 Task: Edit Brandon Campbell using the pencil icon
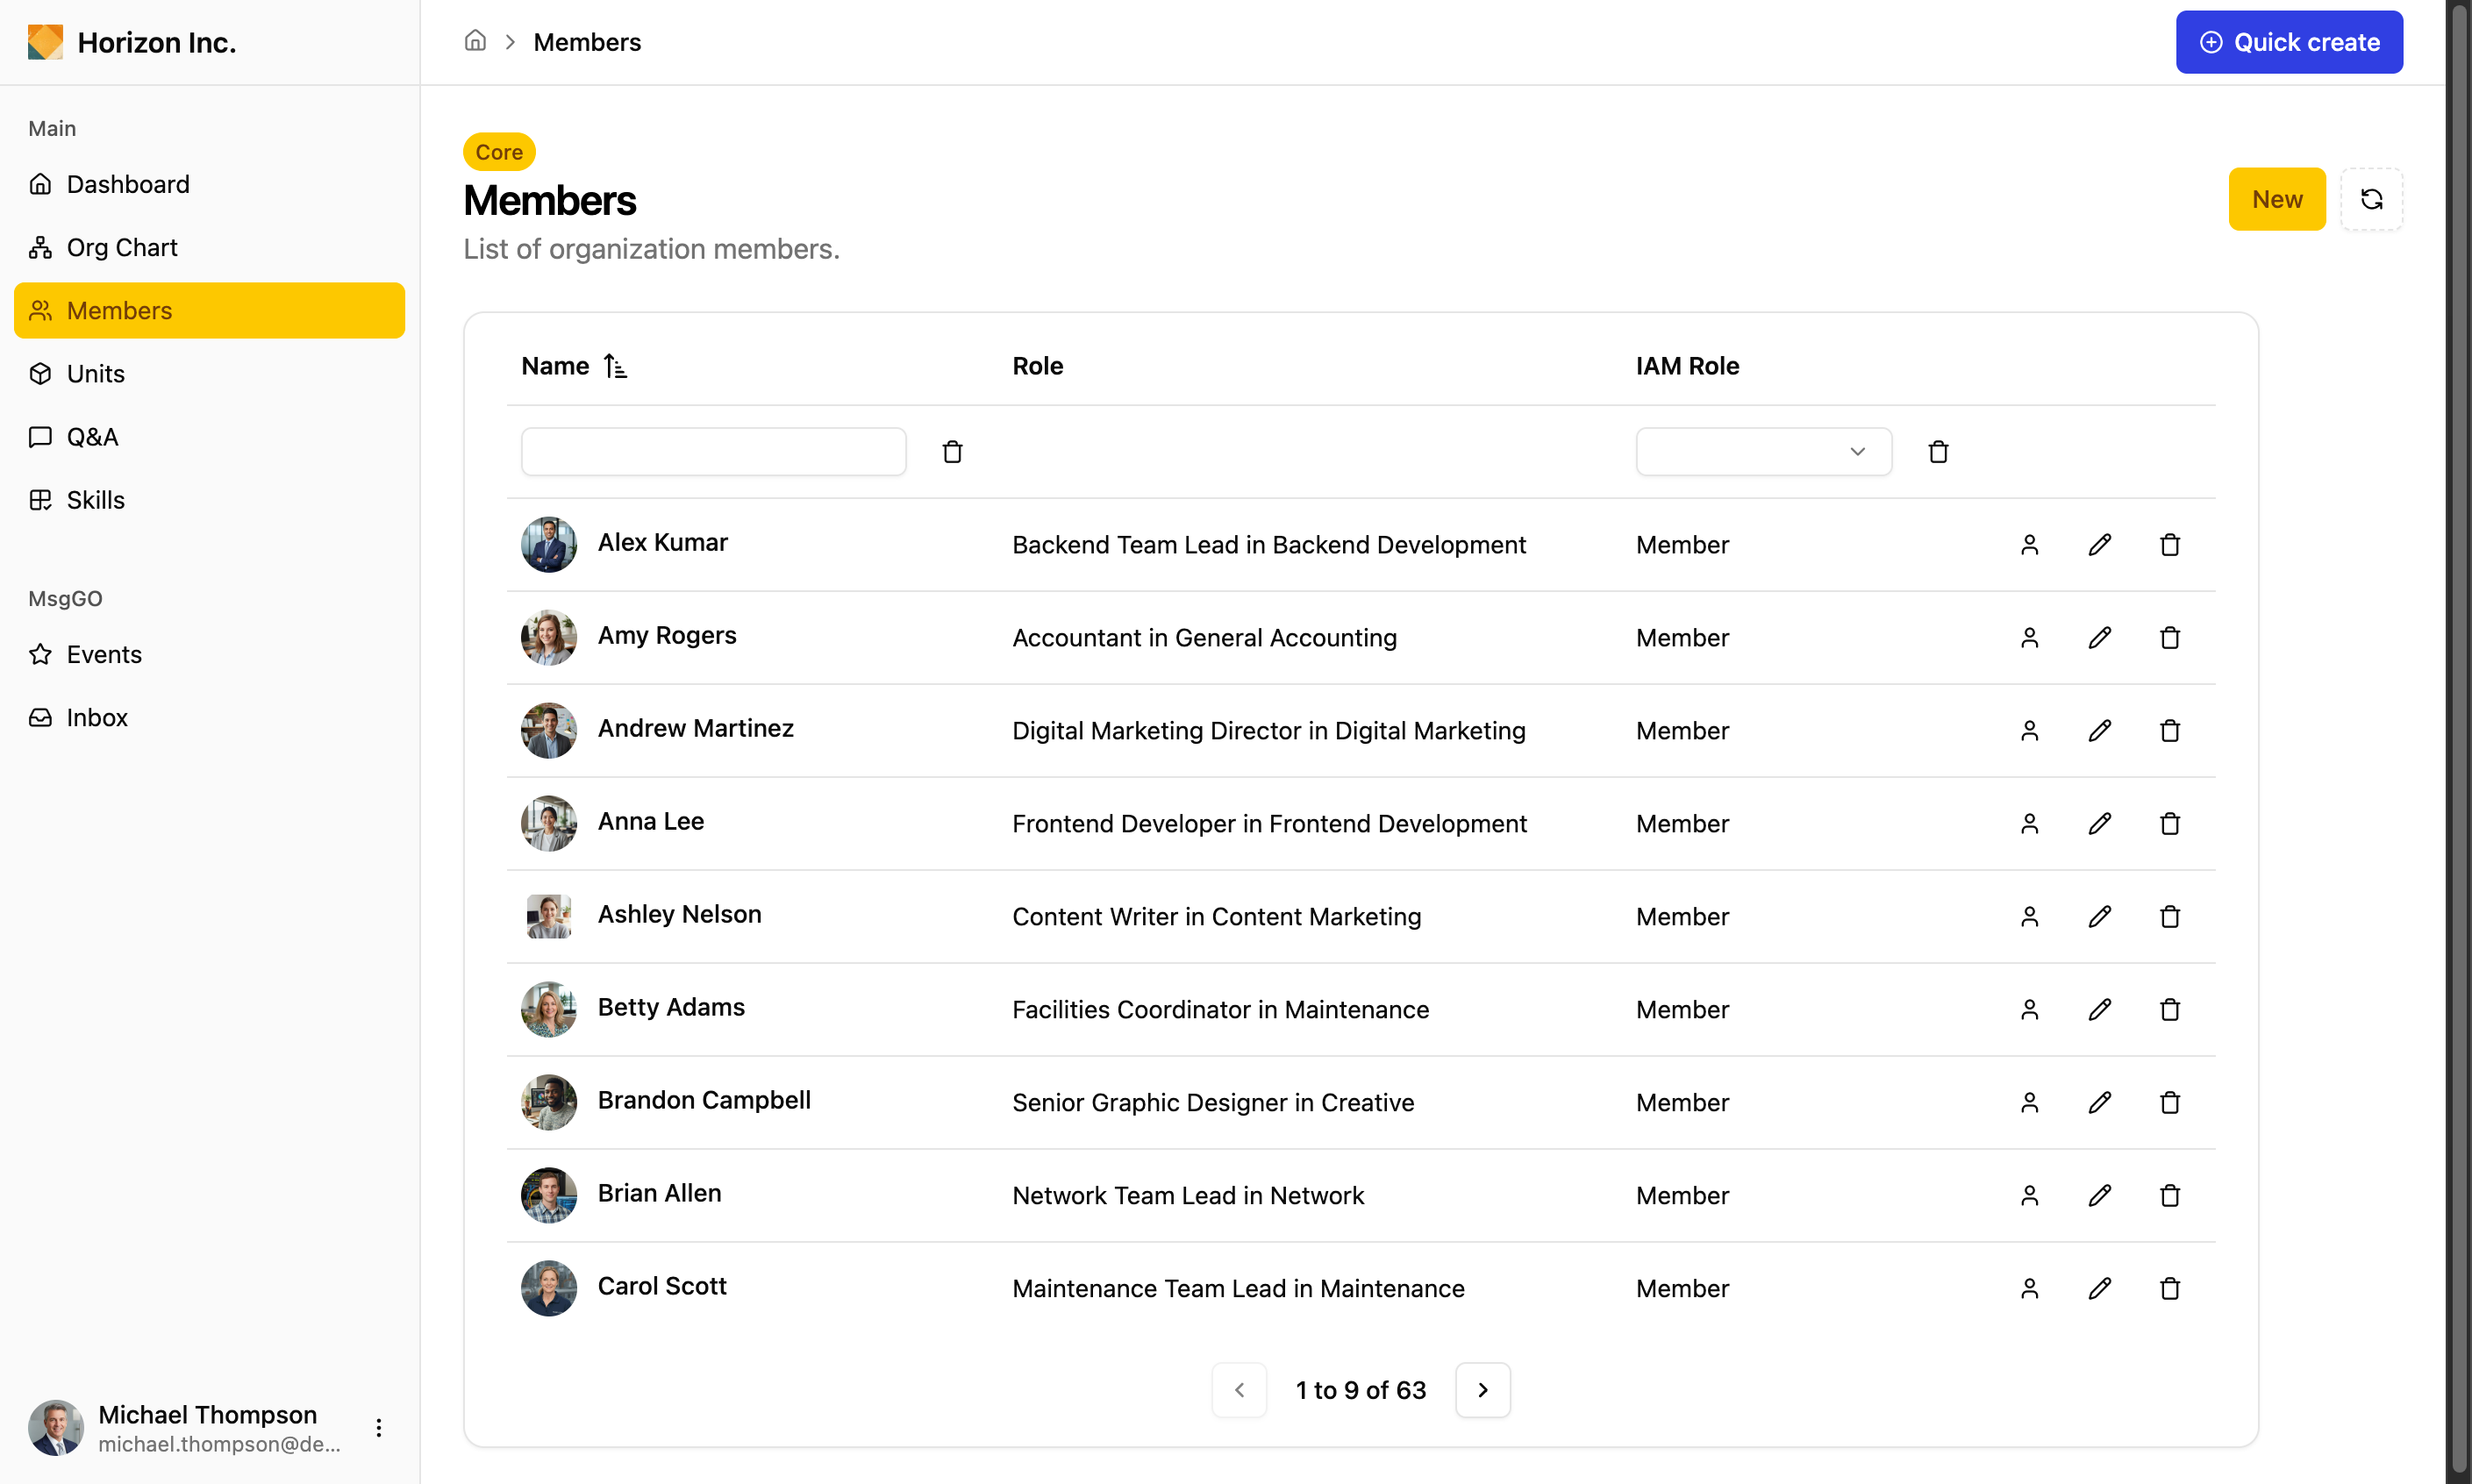(2099, 1103)
